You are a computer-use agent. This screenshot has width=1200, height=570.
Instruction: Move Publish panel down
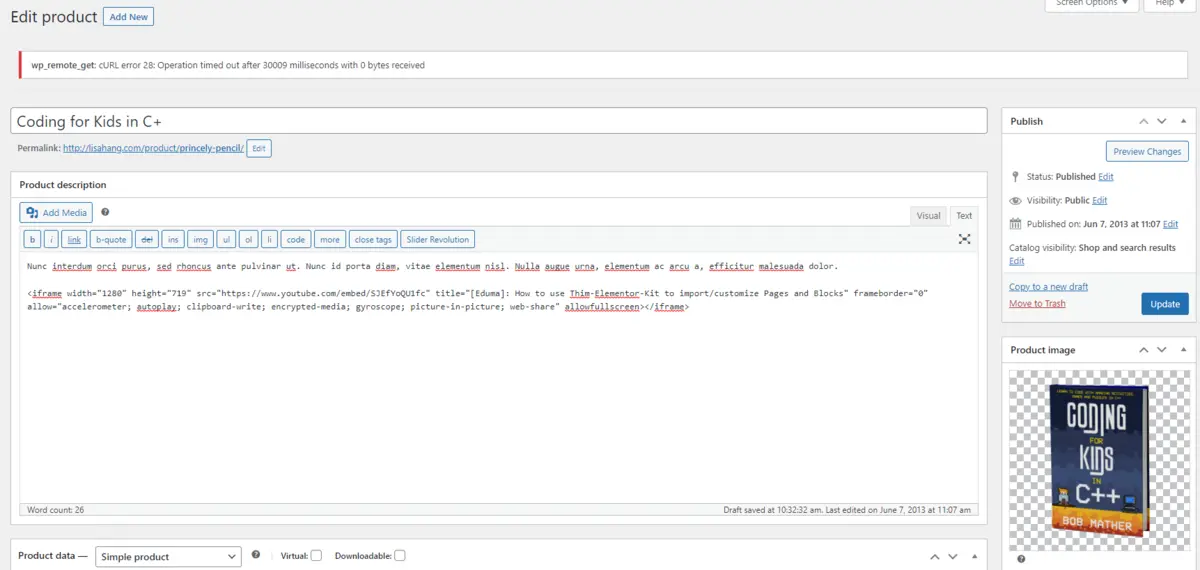[1162, 121]
